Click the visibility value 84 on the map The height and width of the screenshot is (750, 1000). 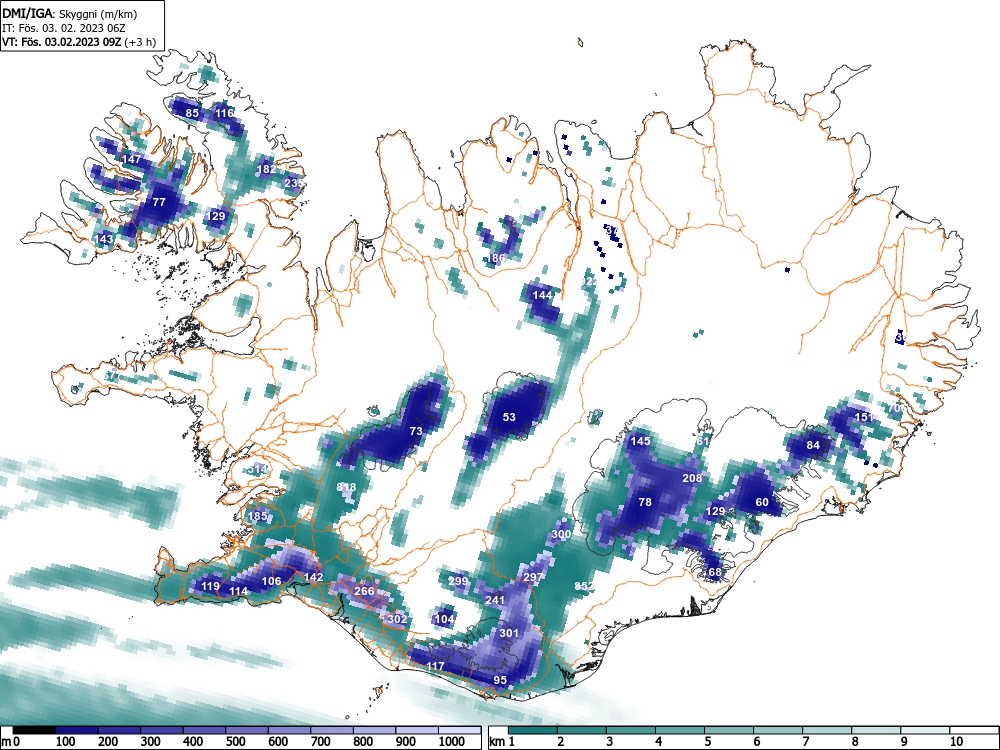click(x=813, y=445)
